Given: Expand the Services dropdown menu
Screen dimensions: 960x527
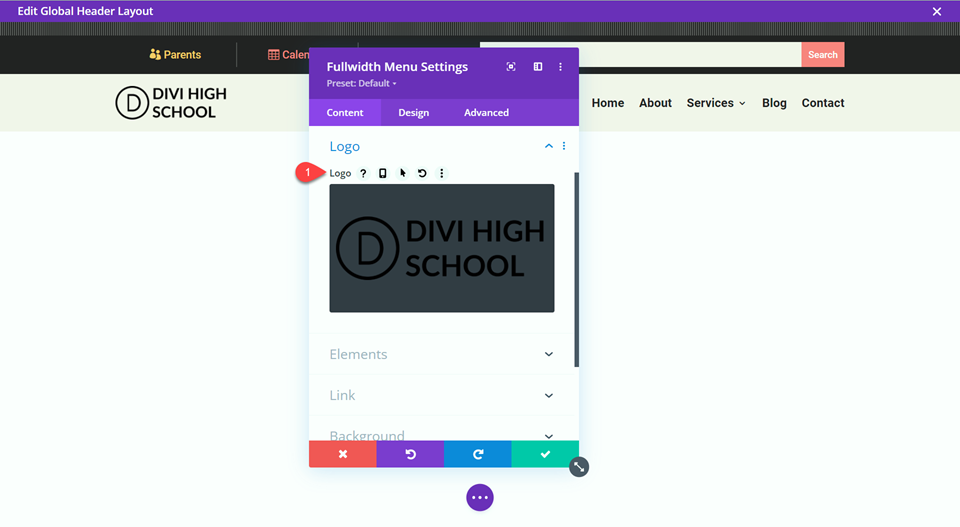Looking at the screenshot, I should pos(716,103).
